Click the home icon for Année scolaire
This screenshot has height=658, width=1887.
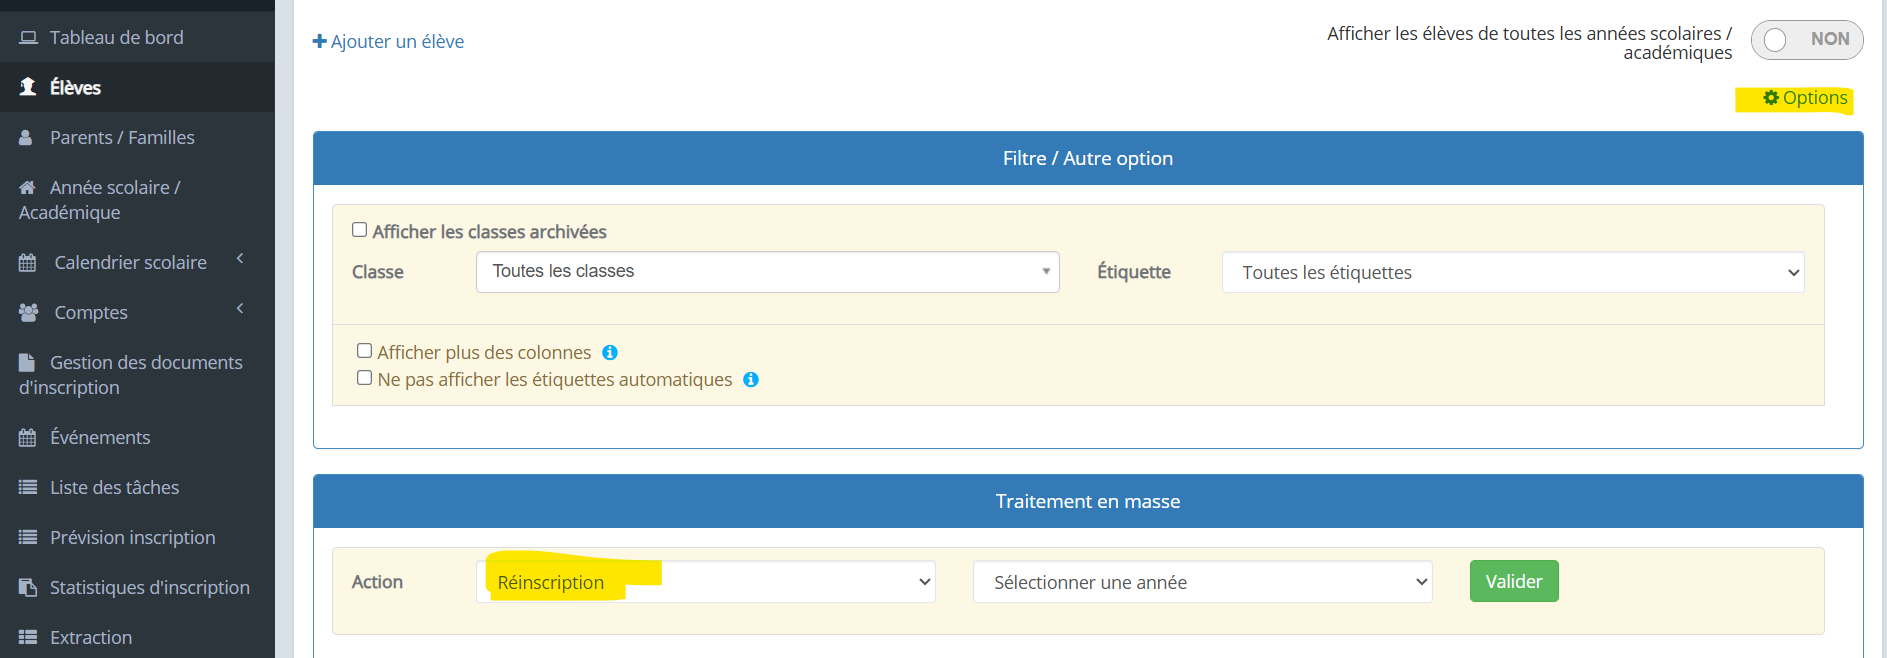pos(27,188)
